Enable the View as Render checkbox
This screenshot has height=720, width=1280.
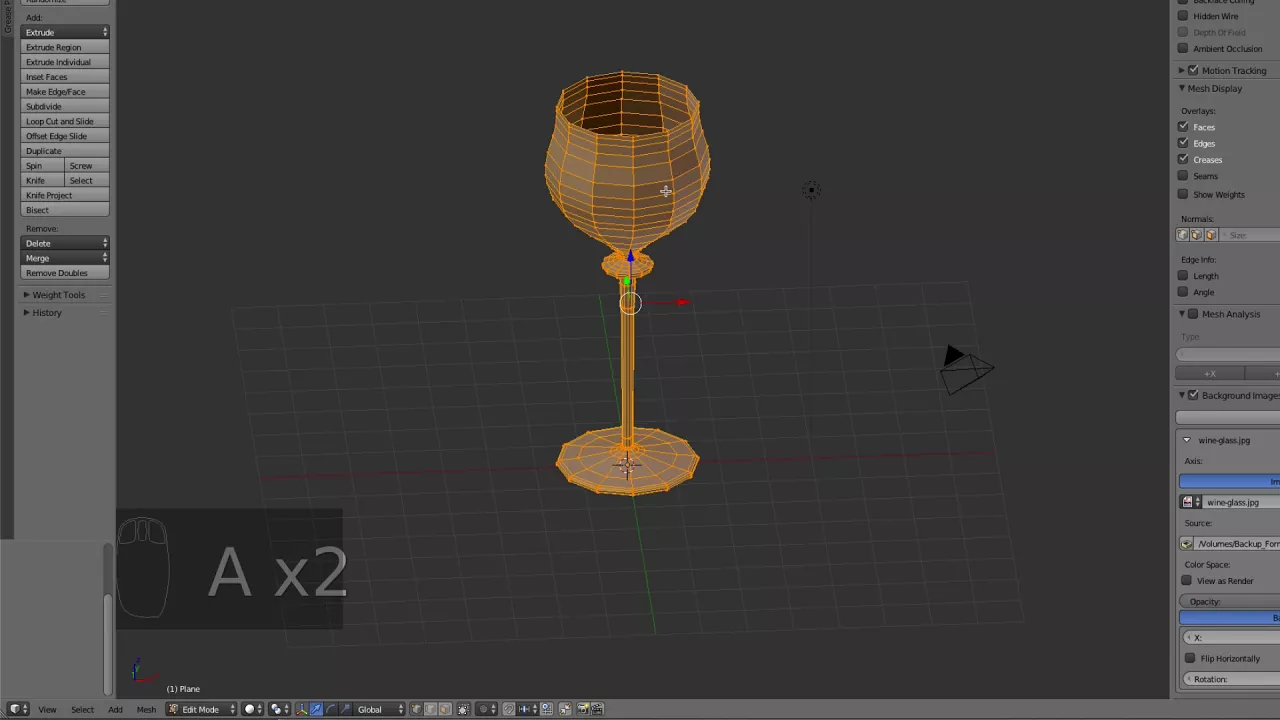tap(1187, 581)
